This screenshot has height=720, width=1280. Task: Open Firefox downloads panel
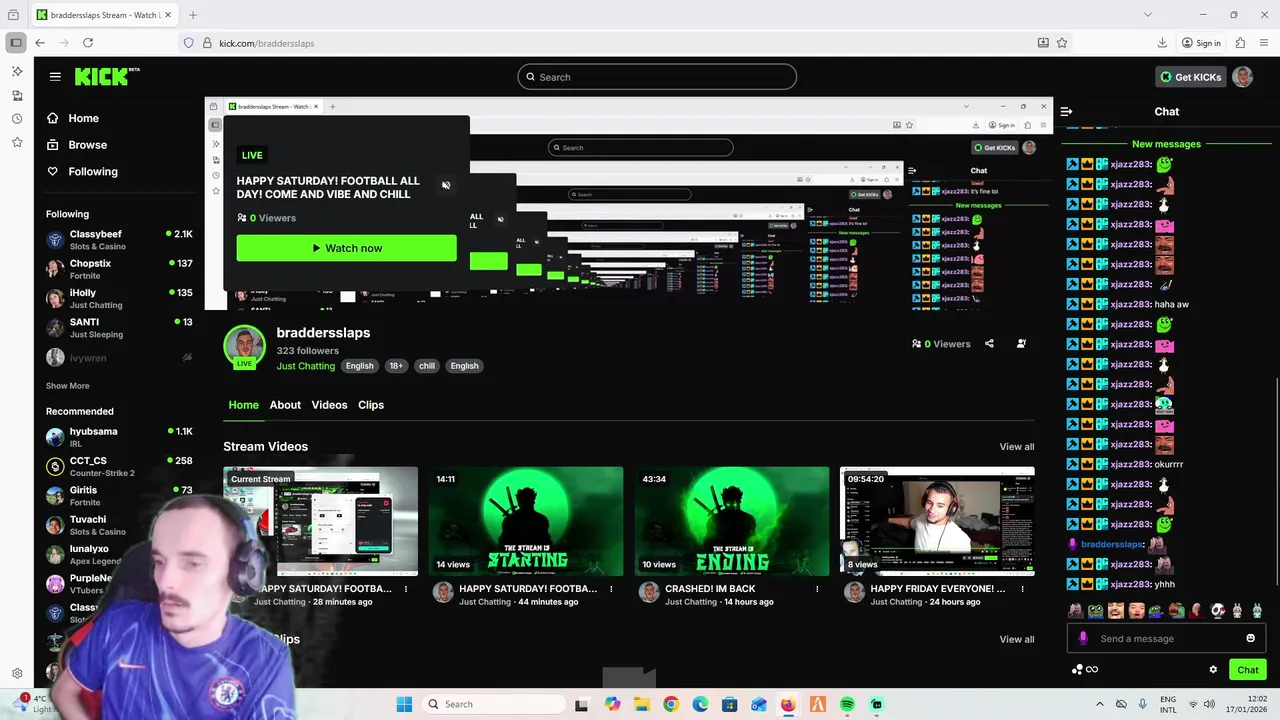(x=1162, y=43)
